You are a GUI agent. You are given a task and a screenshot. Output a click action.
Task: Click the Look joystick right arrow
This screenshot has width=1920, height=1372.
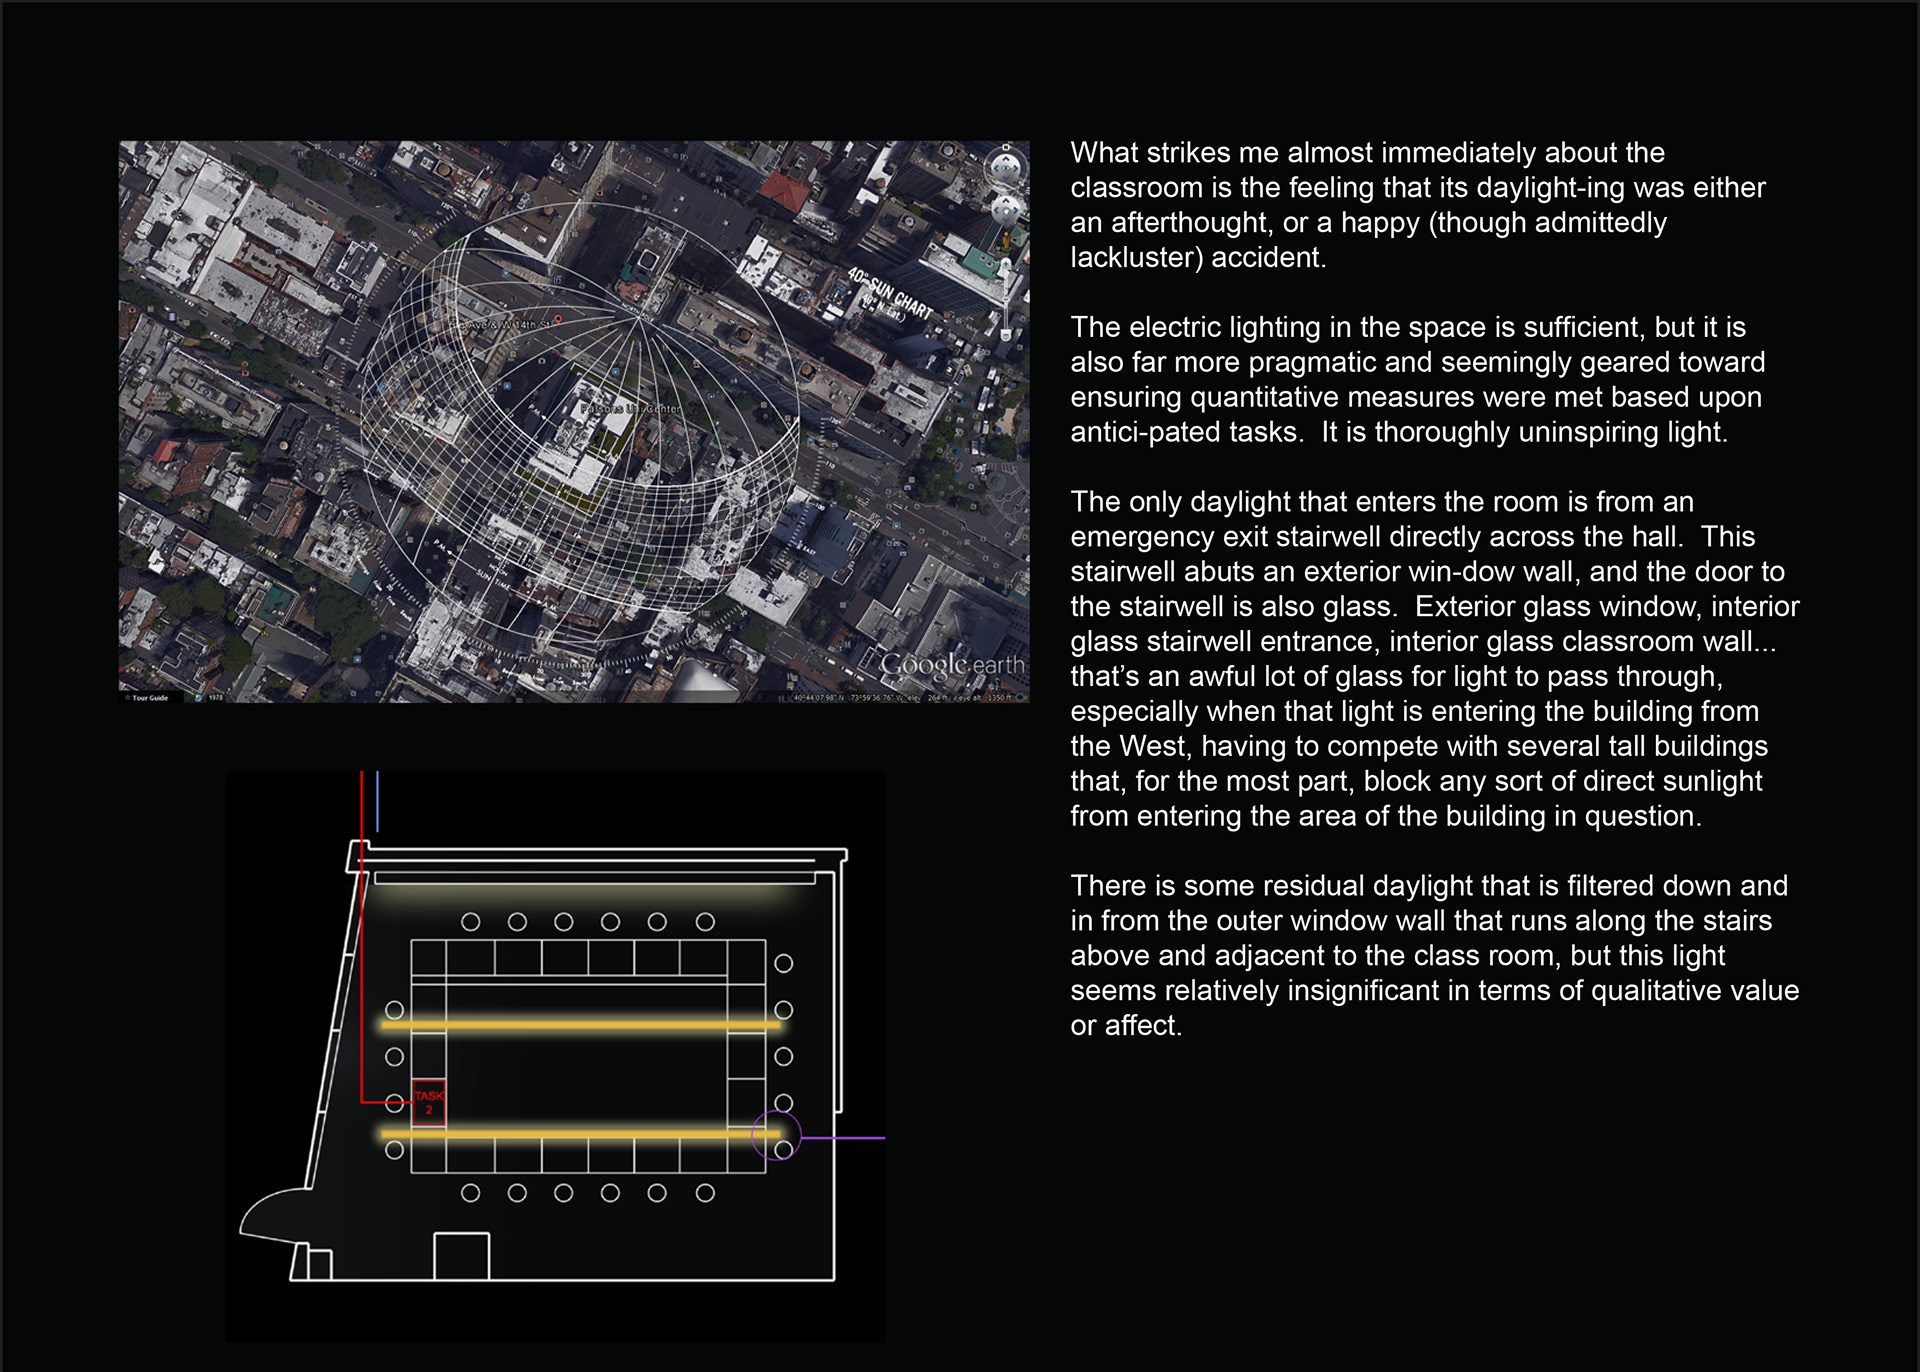(1016, 168)
